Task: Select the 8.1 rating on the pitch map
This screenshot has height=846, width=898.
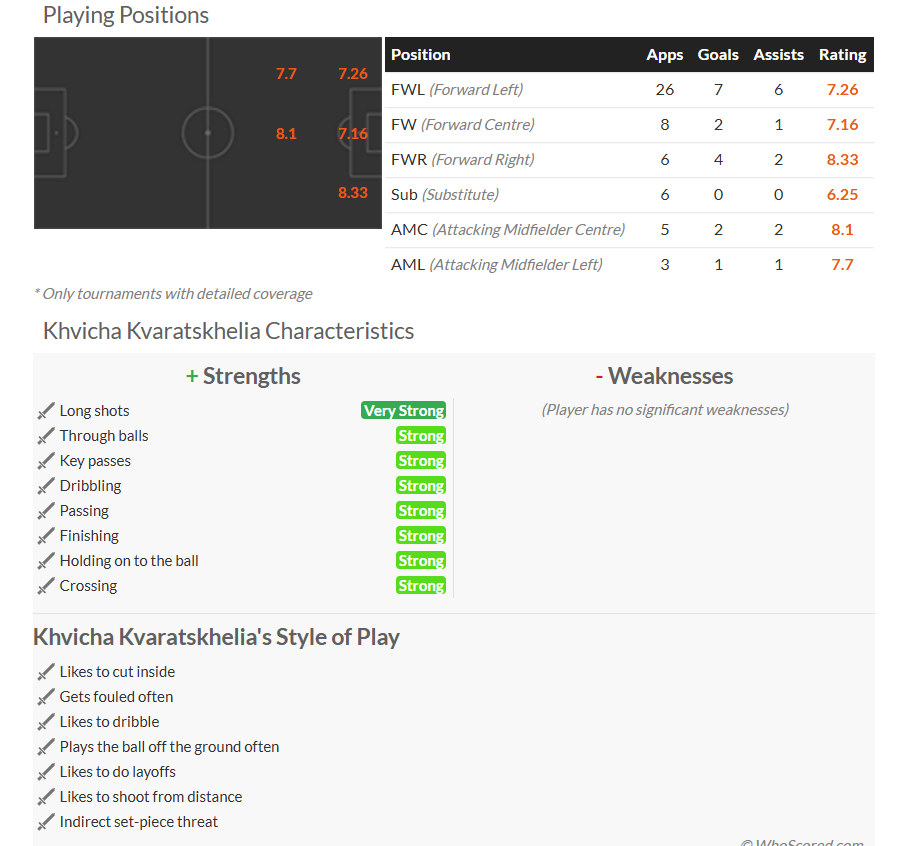Action: [x=286, y=133]
